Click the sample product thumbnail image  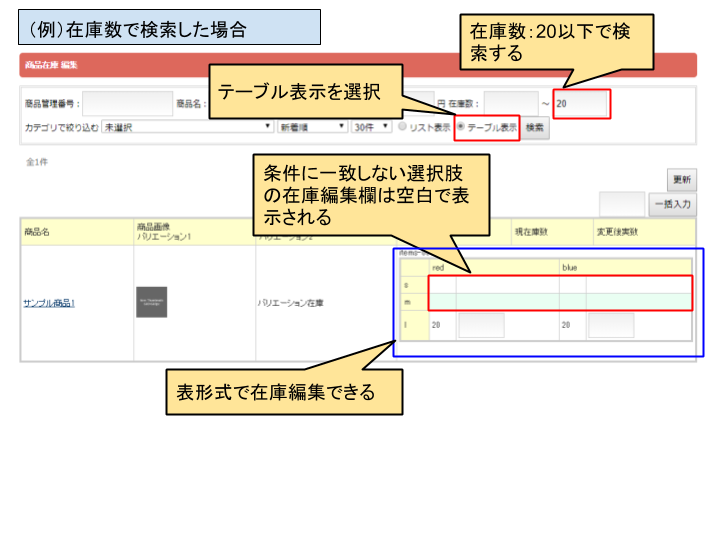tap(151, 302)
